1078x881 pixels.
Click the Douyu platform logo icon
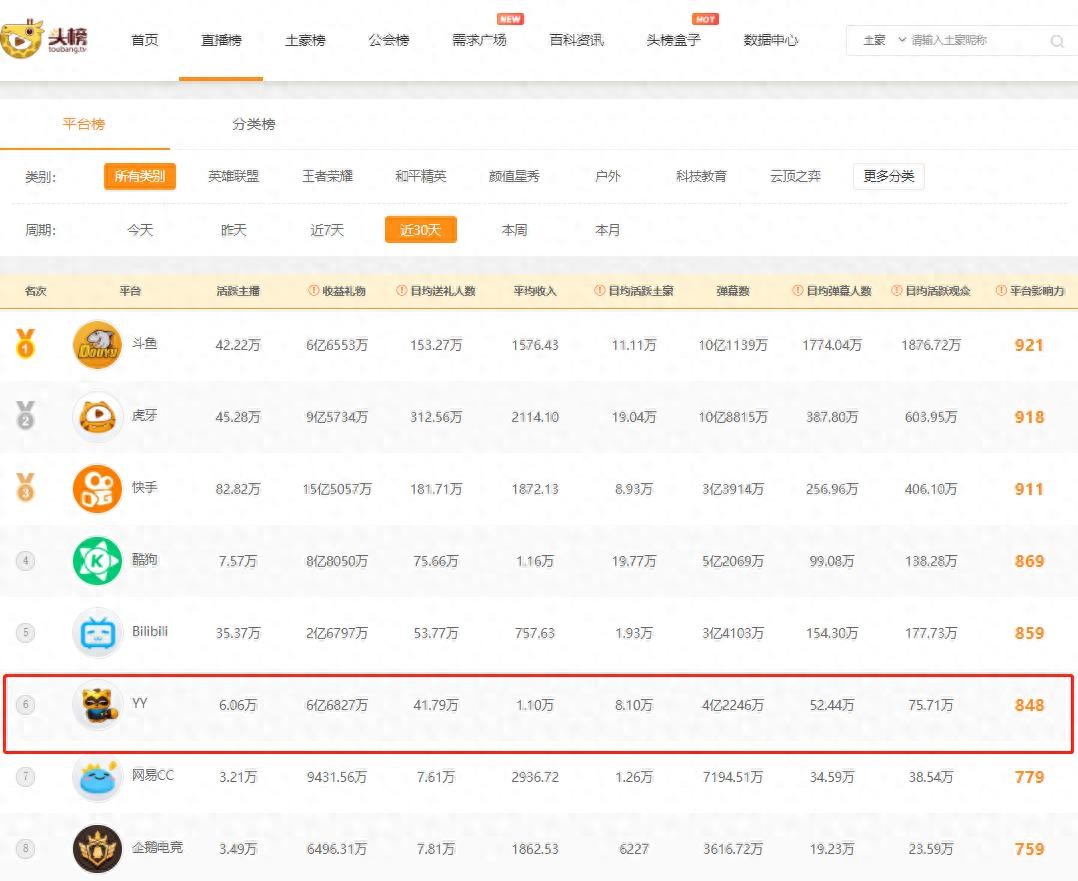97,345
